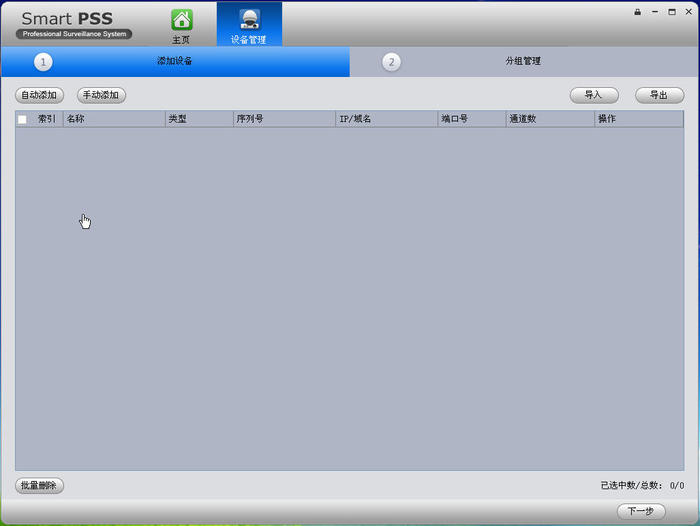Click the 已选中数/总数 status text
700x526 pixels.
[642, 485]
